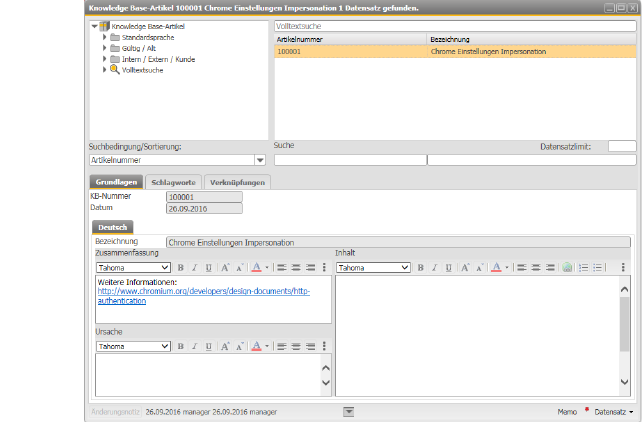
Task: Click the Memo button in status bar
Action: tap(568, 411)
